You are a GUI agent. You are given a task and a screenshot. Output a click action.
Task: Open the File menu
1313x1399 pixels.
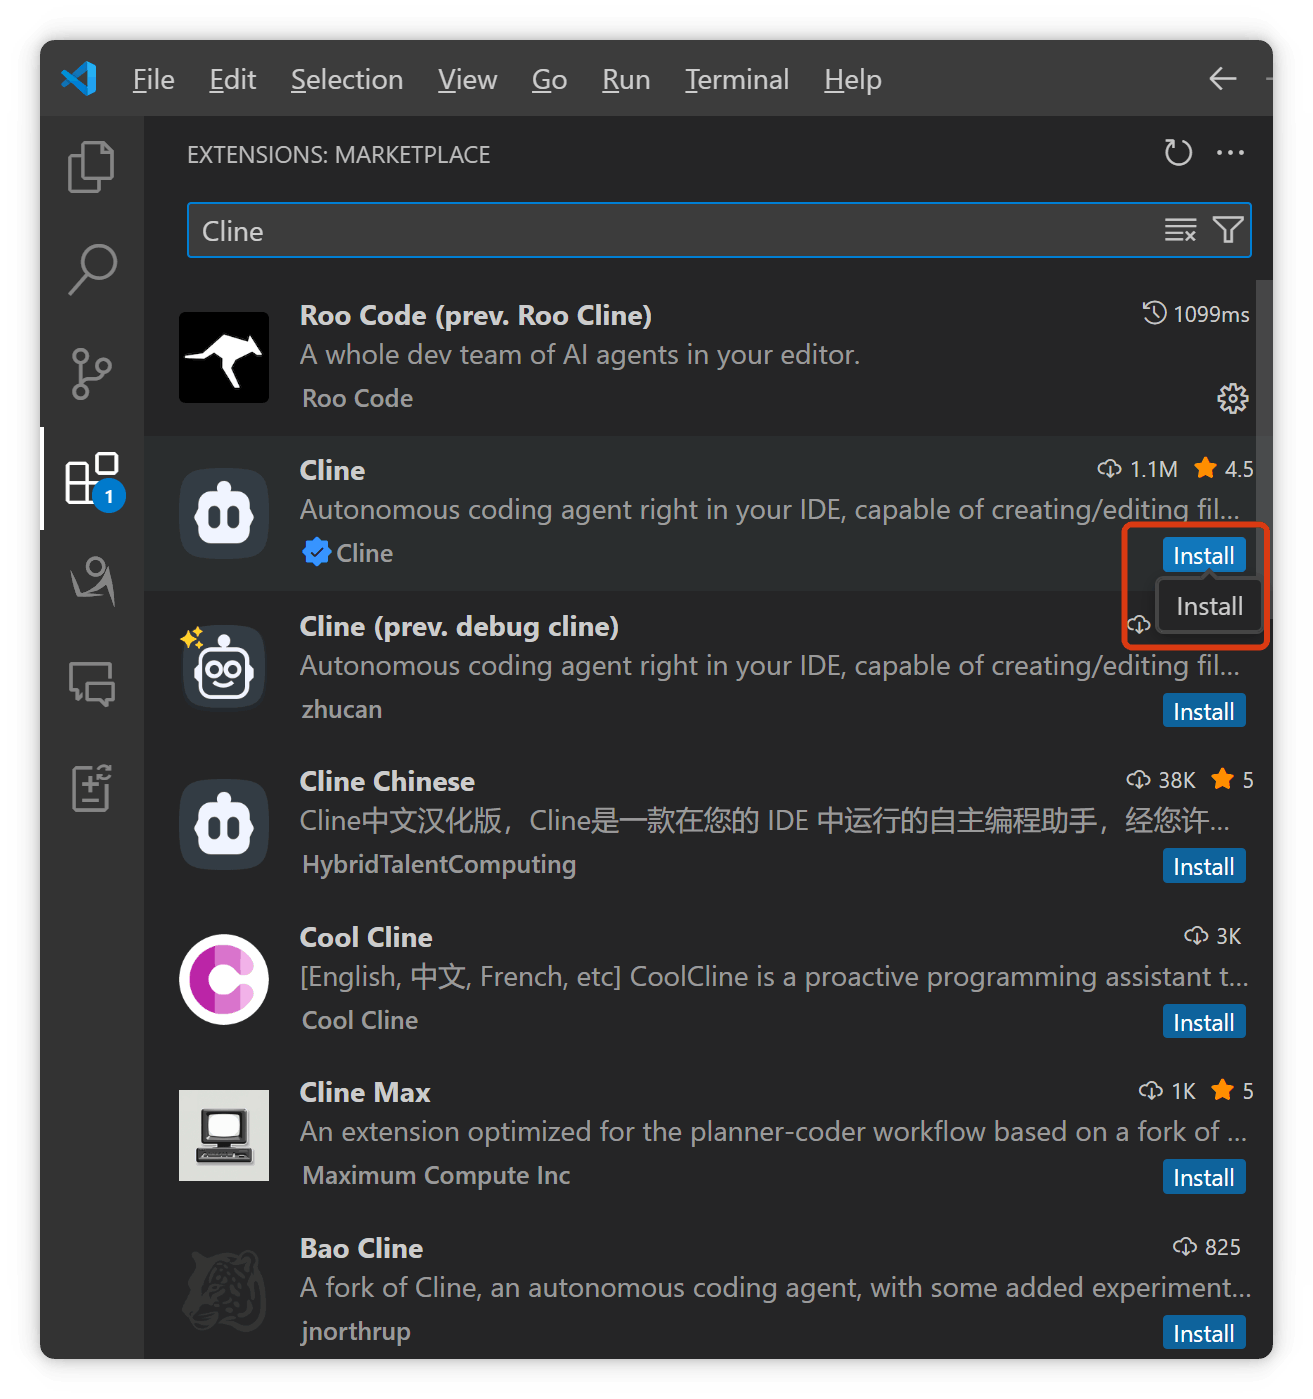(x=153, y=80)
